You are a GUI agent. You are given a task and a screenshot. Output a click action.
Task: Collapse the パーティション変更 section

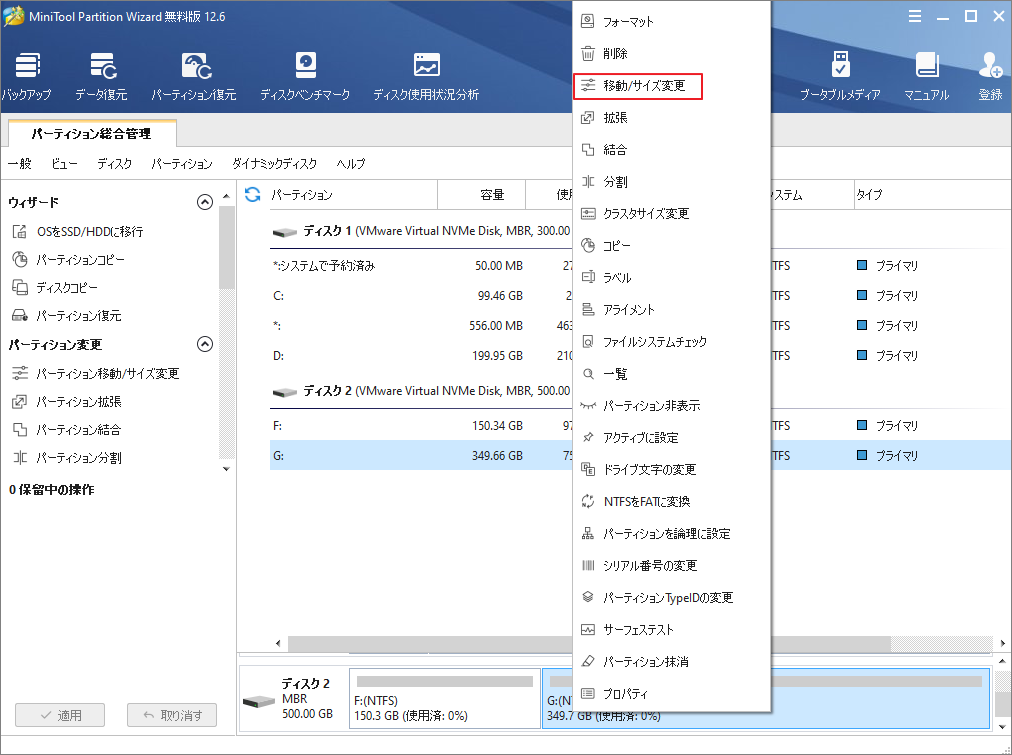pyautogui.click(x=205, y=343)
